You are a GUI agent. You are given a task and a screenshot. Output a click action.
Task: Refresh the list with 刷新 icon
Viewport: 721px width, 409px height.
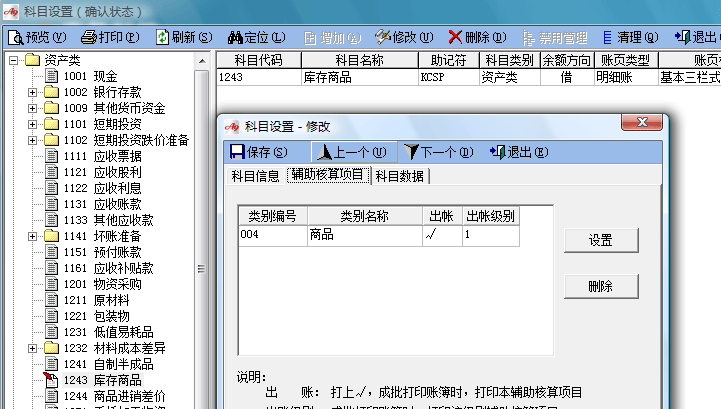click(162, 37)
